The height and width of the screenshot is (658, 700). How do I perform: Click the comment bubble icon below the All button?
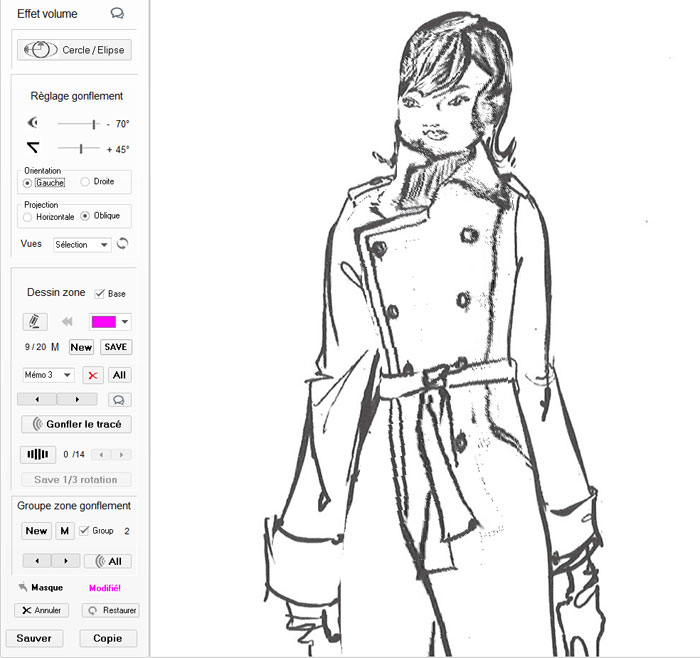click(119, 399)
